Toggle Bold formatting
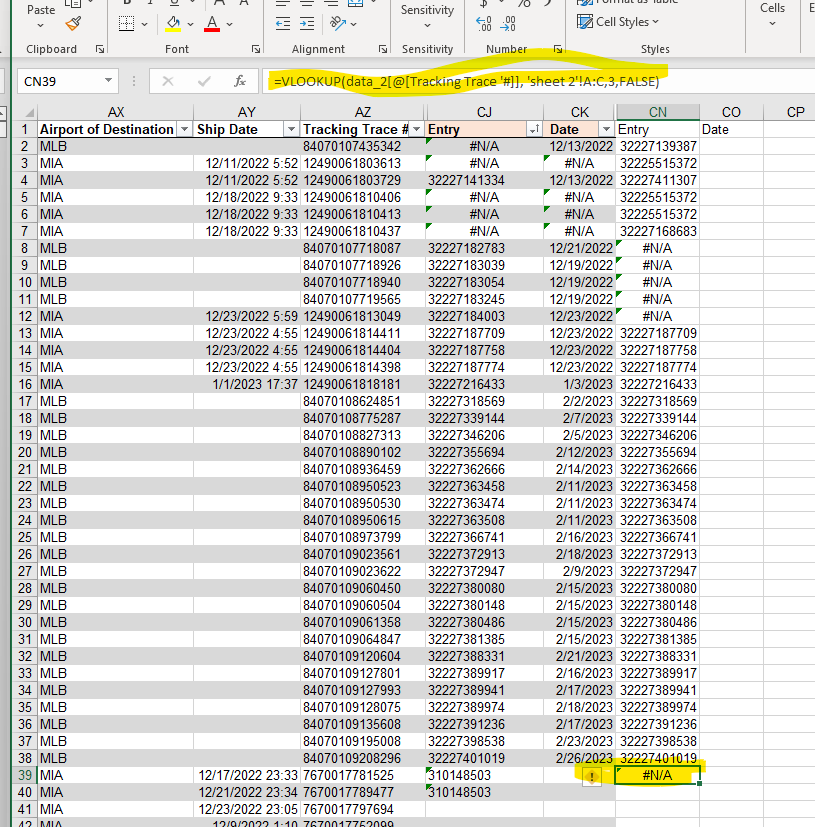 [x=126, y=4]
